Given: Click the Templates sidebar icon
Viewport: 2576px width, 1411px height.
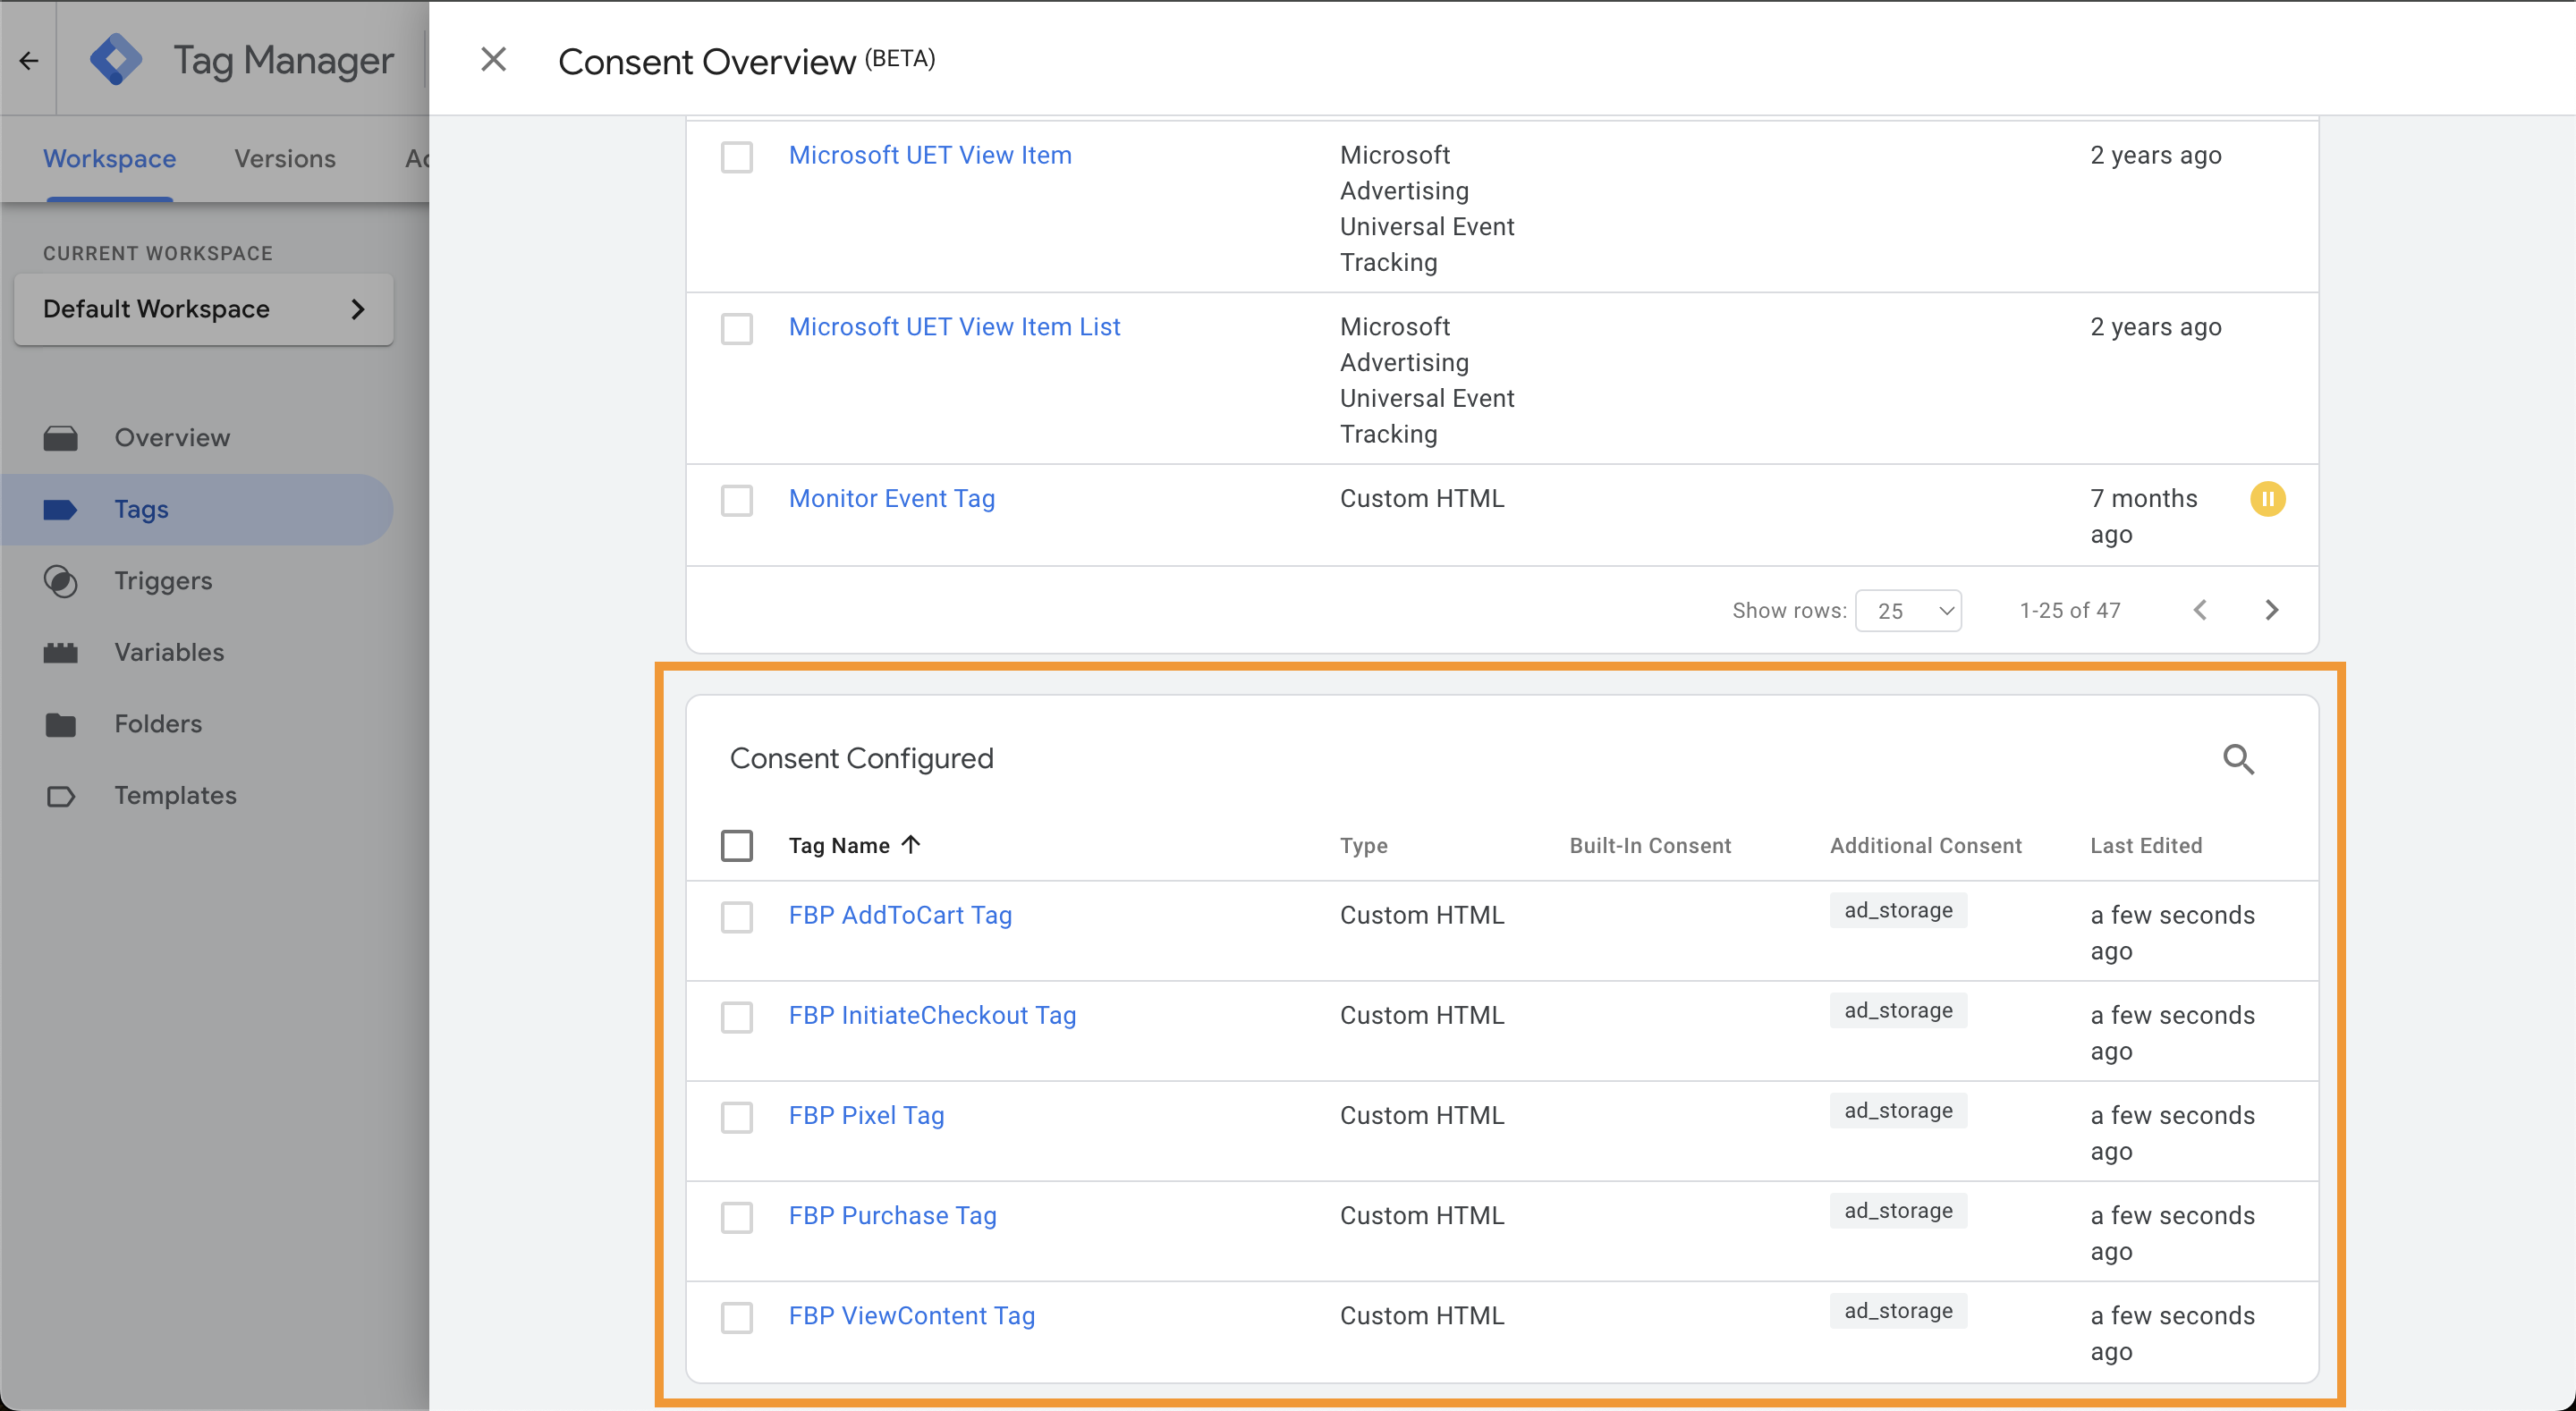Looking at the screenshot, I should (60, 796).
